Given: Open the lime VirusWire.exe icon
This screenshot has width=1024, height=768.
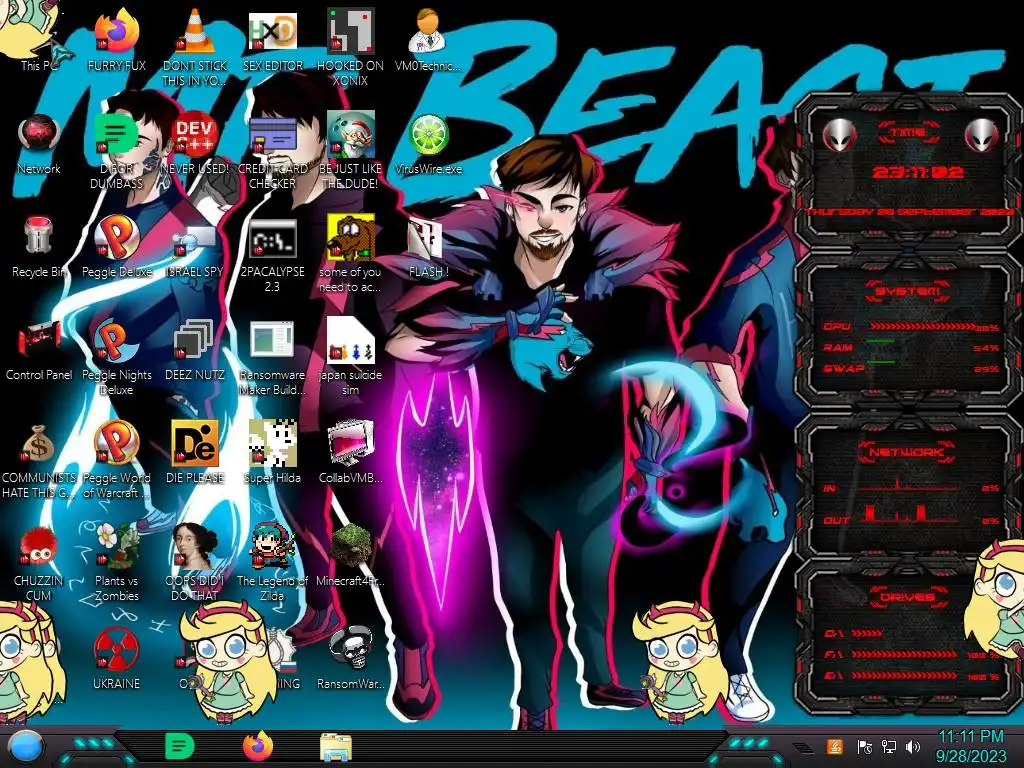Looking at the screenshot, I should 428,135.
